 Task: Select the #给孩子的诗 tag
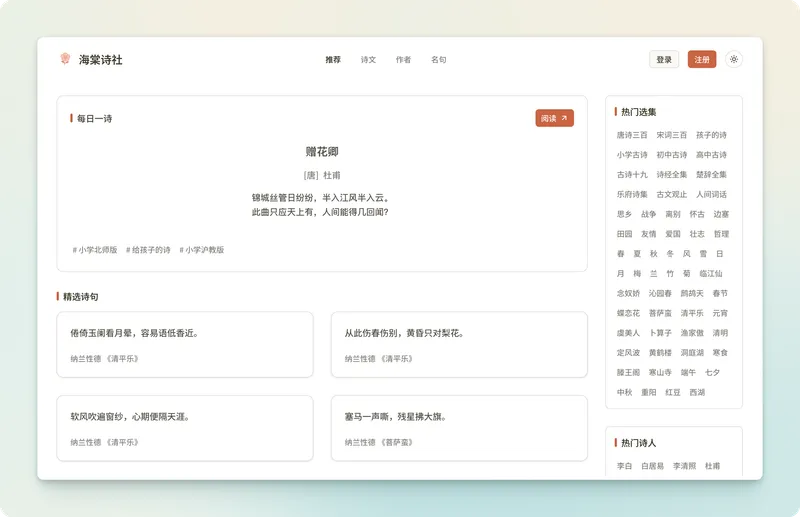pyautogui.click(x=148, y=250)
